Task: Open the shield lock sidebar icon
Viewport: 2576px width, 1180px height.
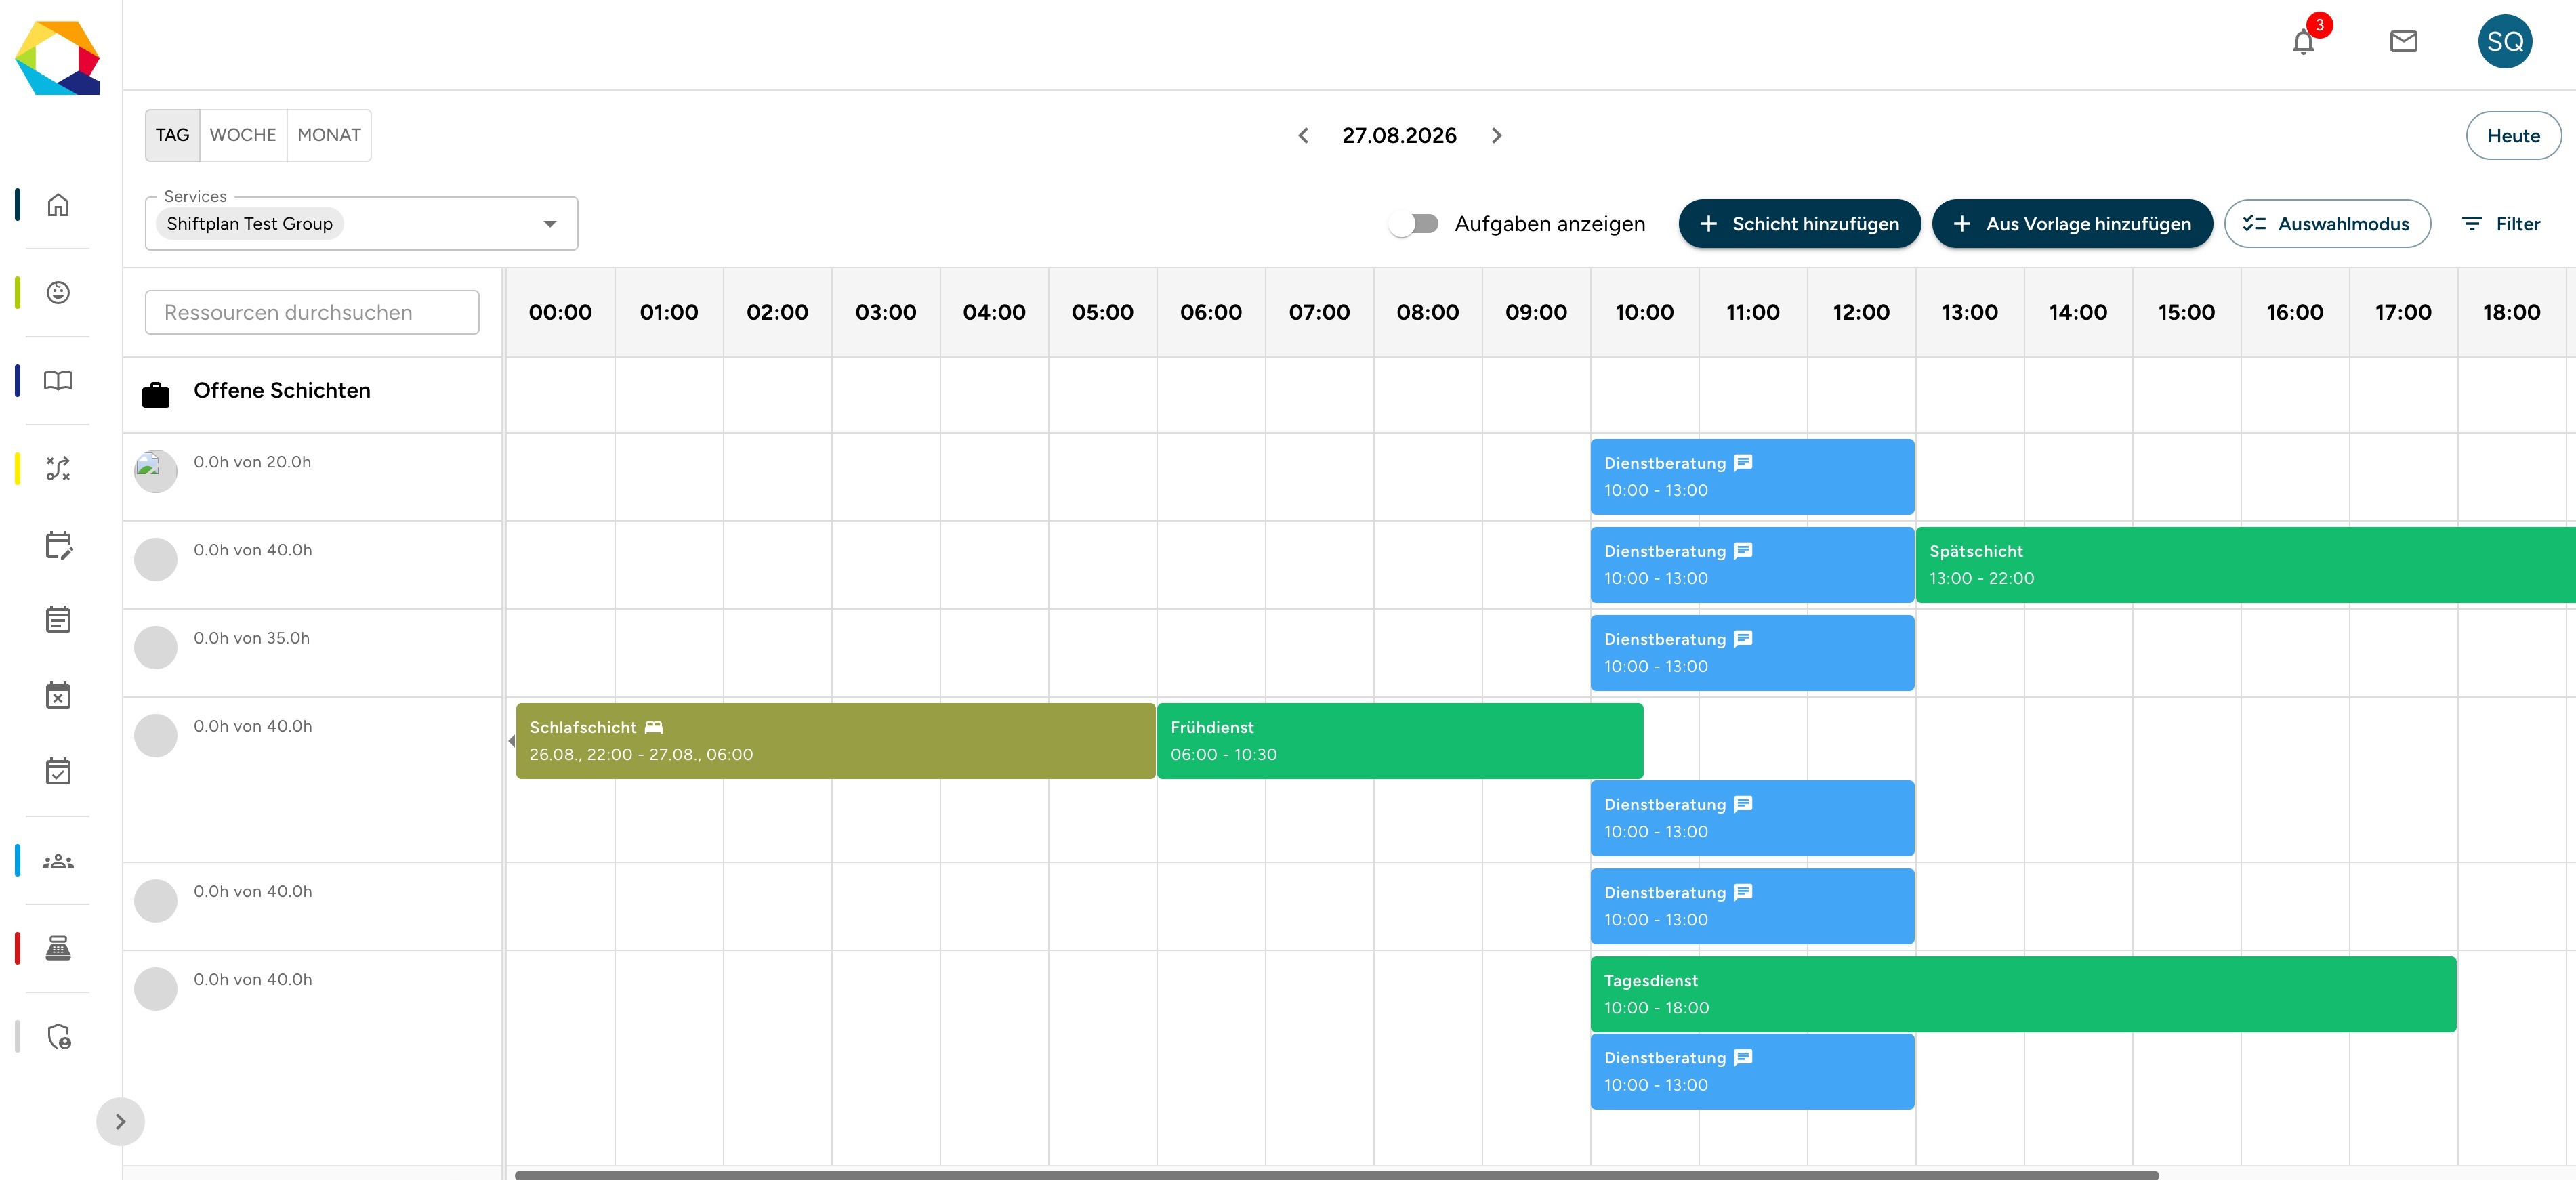Action: tap(59, 1037)
